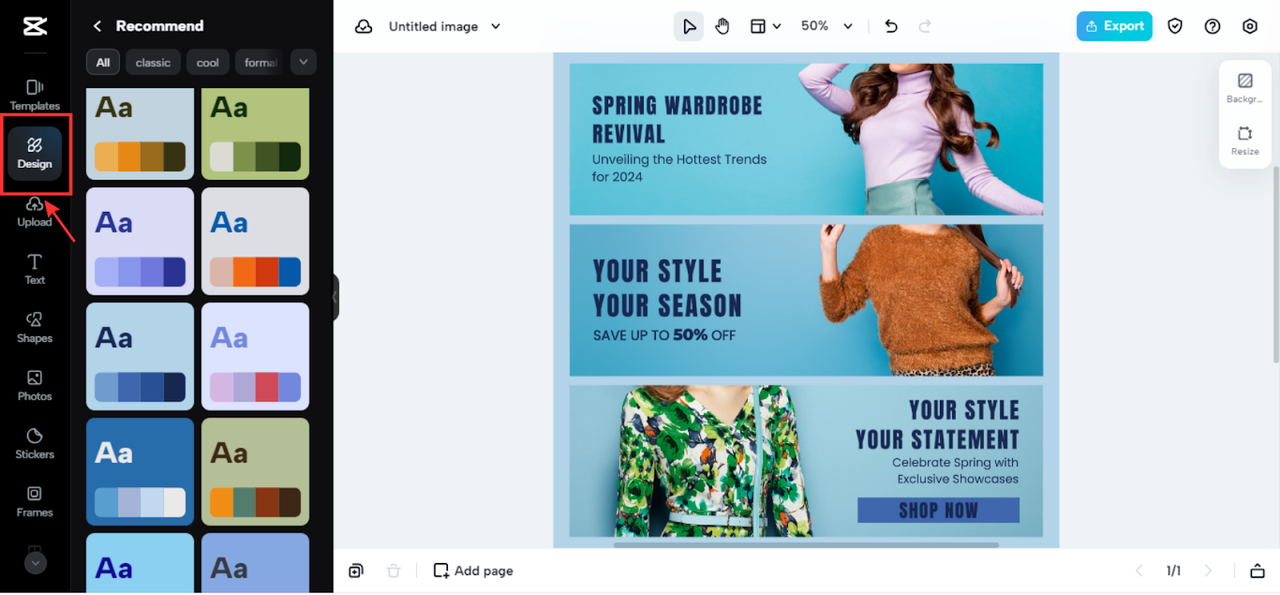Select the Your Style Your Statement heading
The width and height of the screenshot is (1280, 595).
pos(937,425)
